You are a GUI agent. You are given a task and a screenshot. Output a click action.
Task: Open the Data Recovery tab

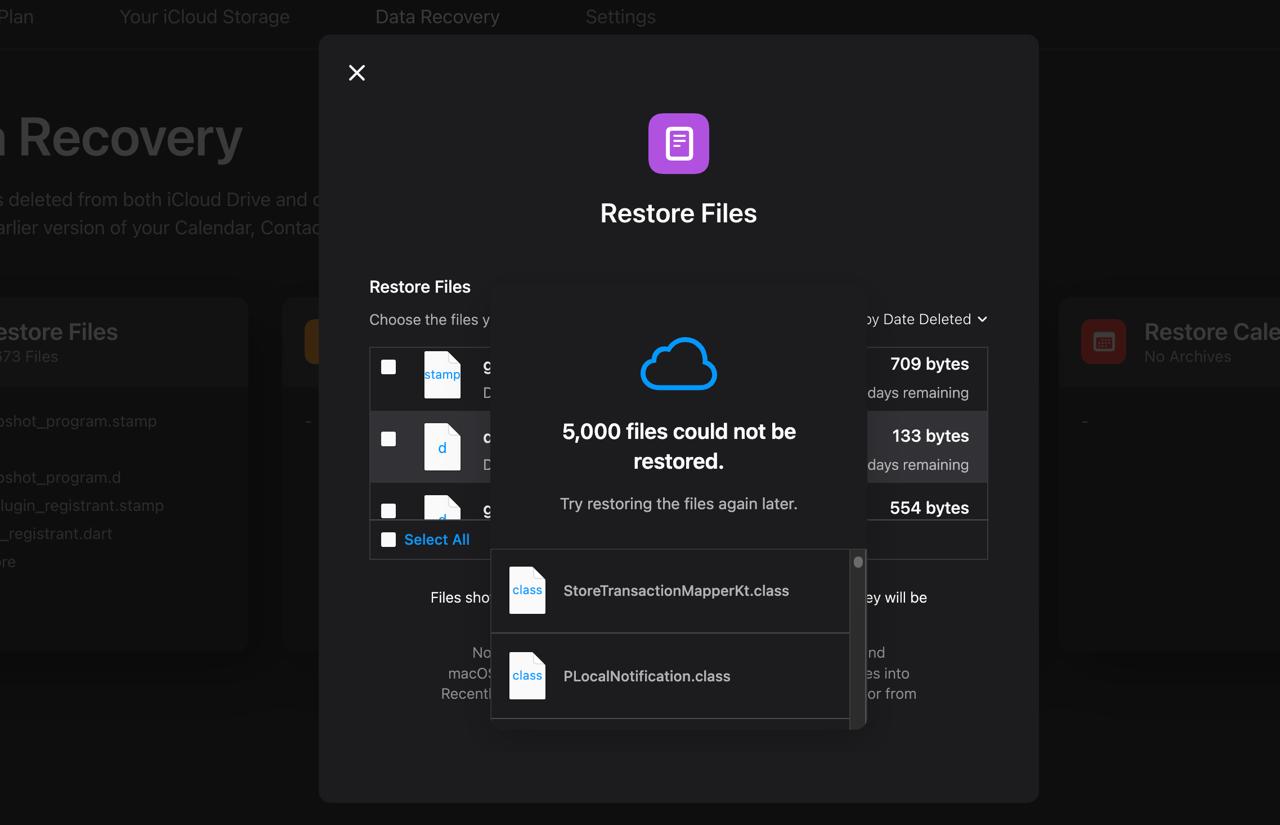[437, 17]
